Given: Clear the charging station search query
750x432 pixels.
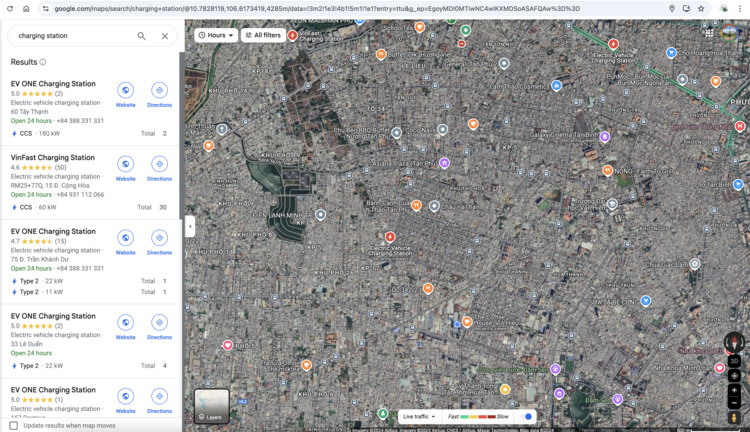Looking at the screenshot, I should click(x=165, y=36).
